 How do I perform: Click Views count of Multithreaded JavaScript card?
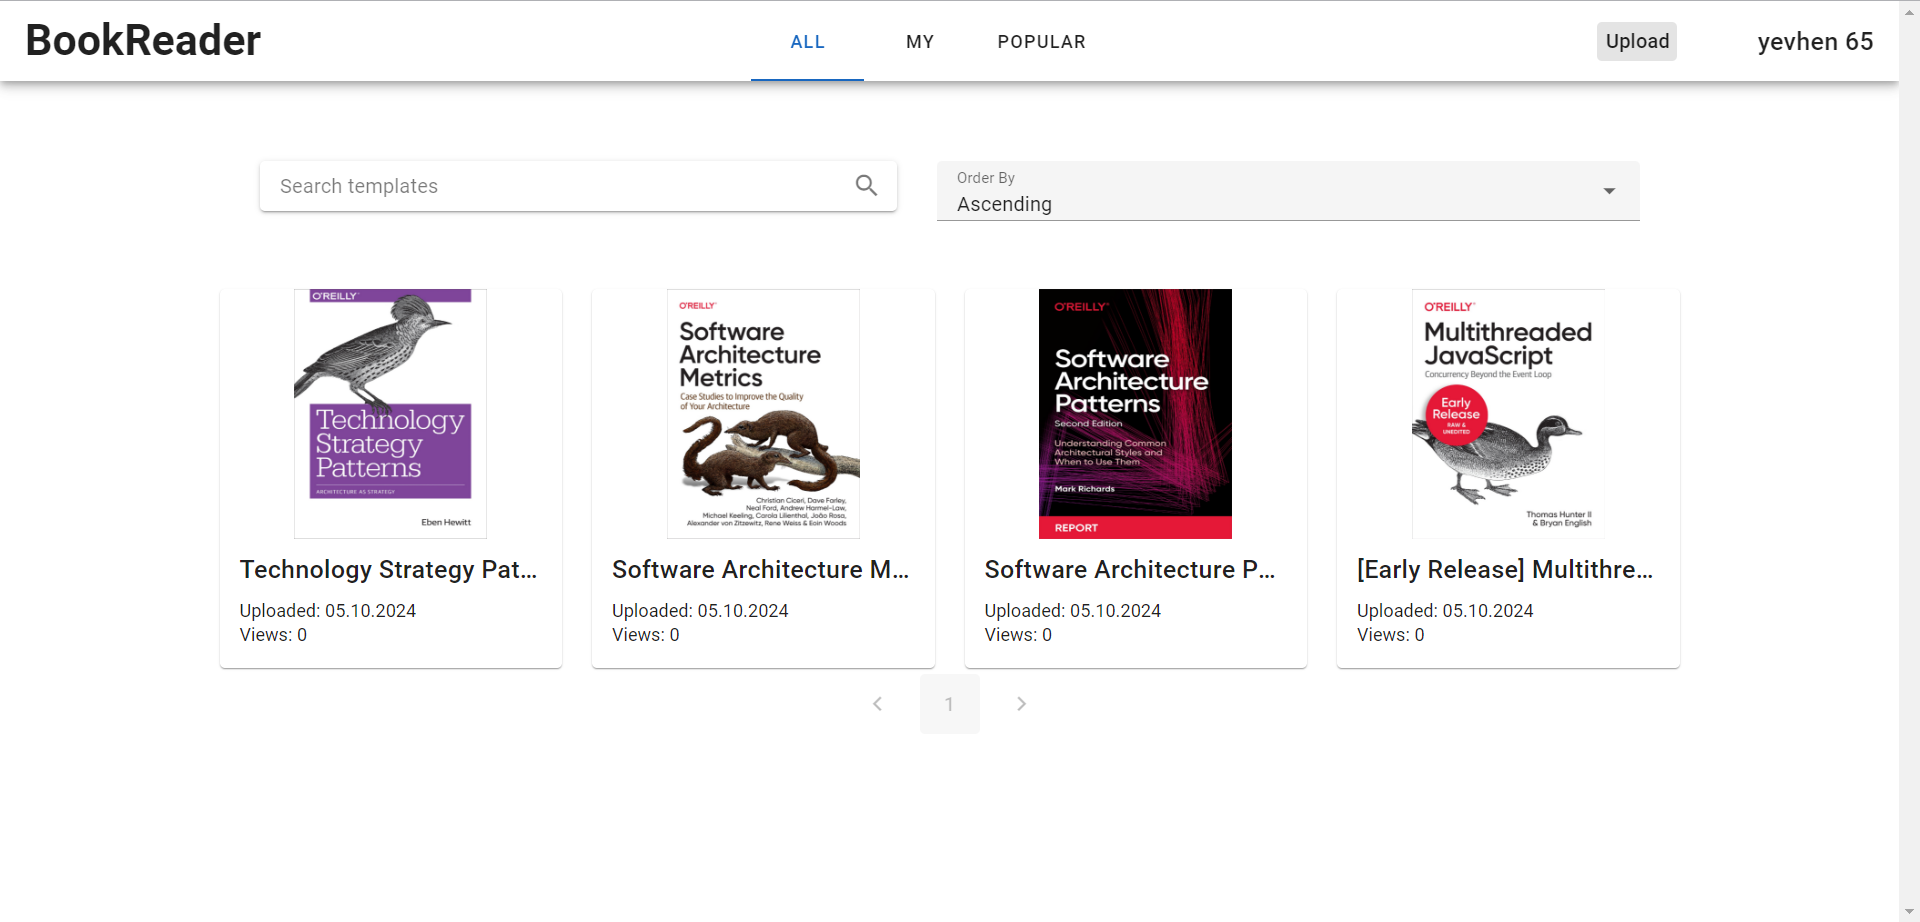1391,635
